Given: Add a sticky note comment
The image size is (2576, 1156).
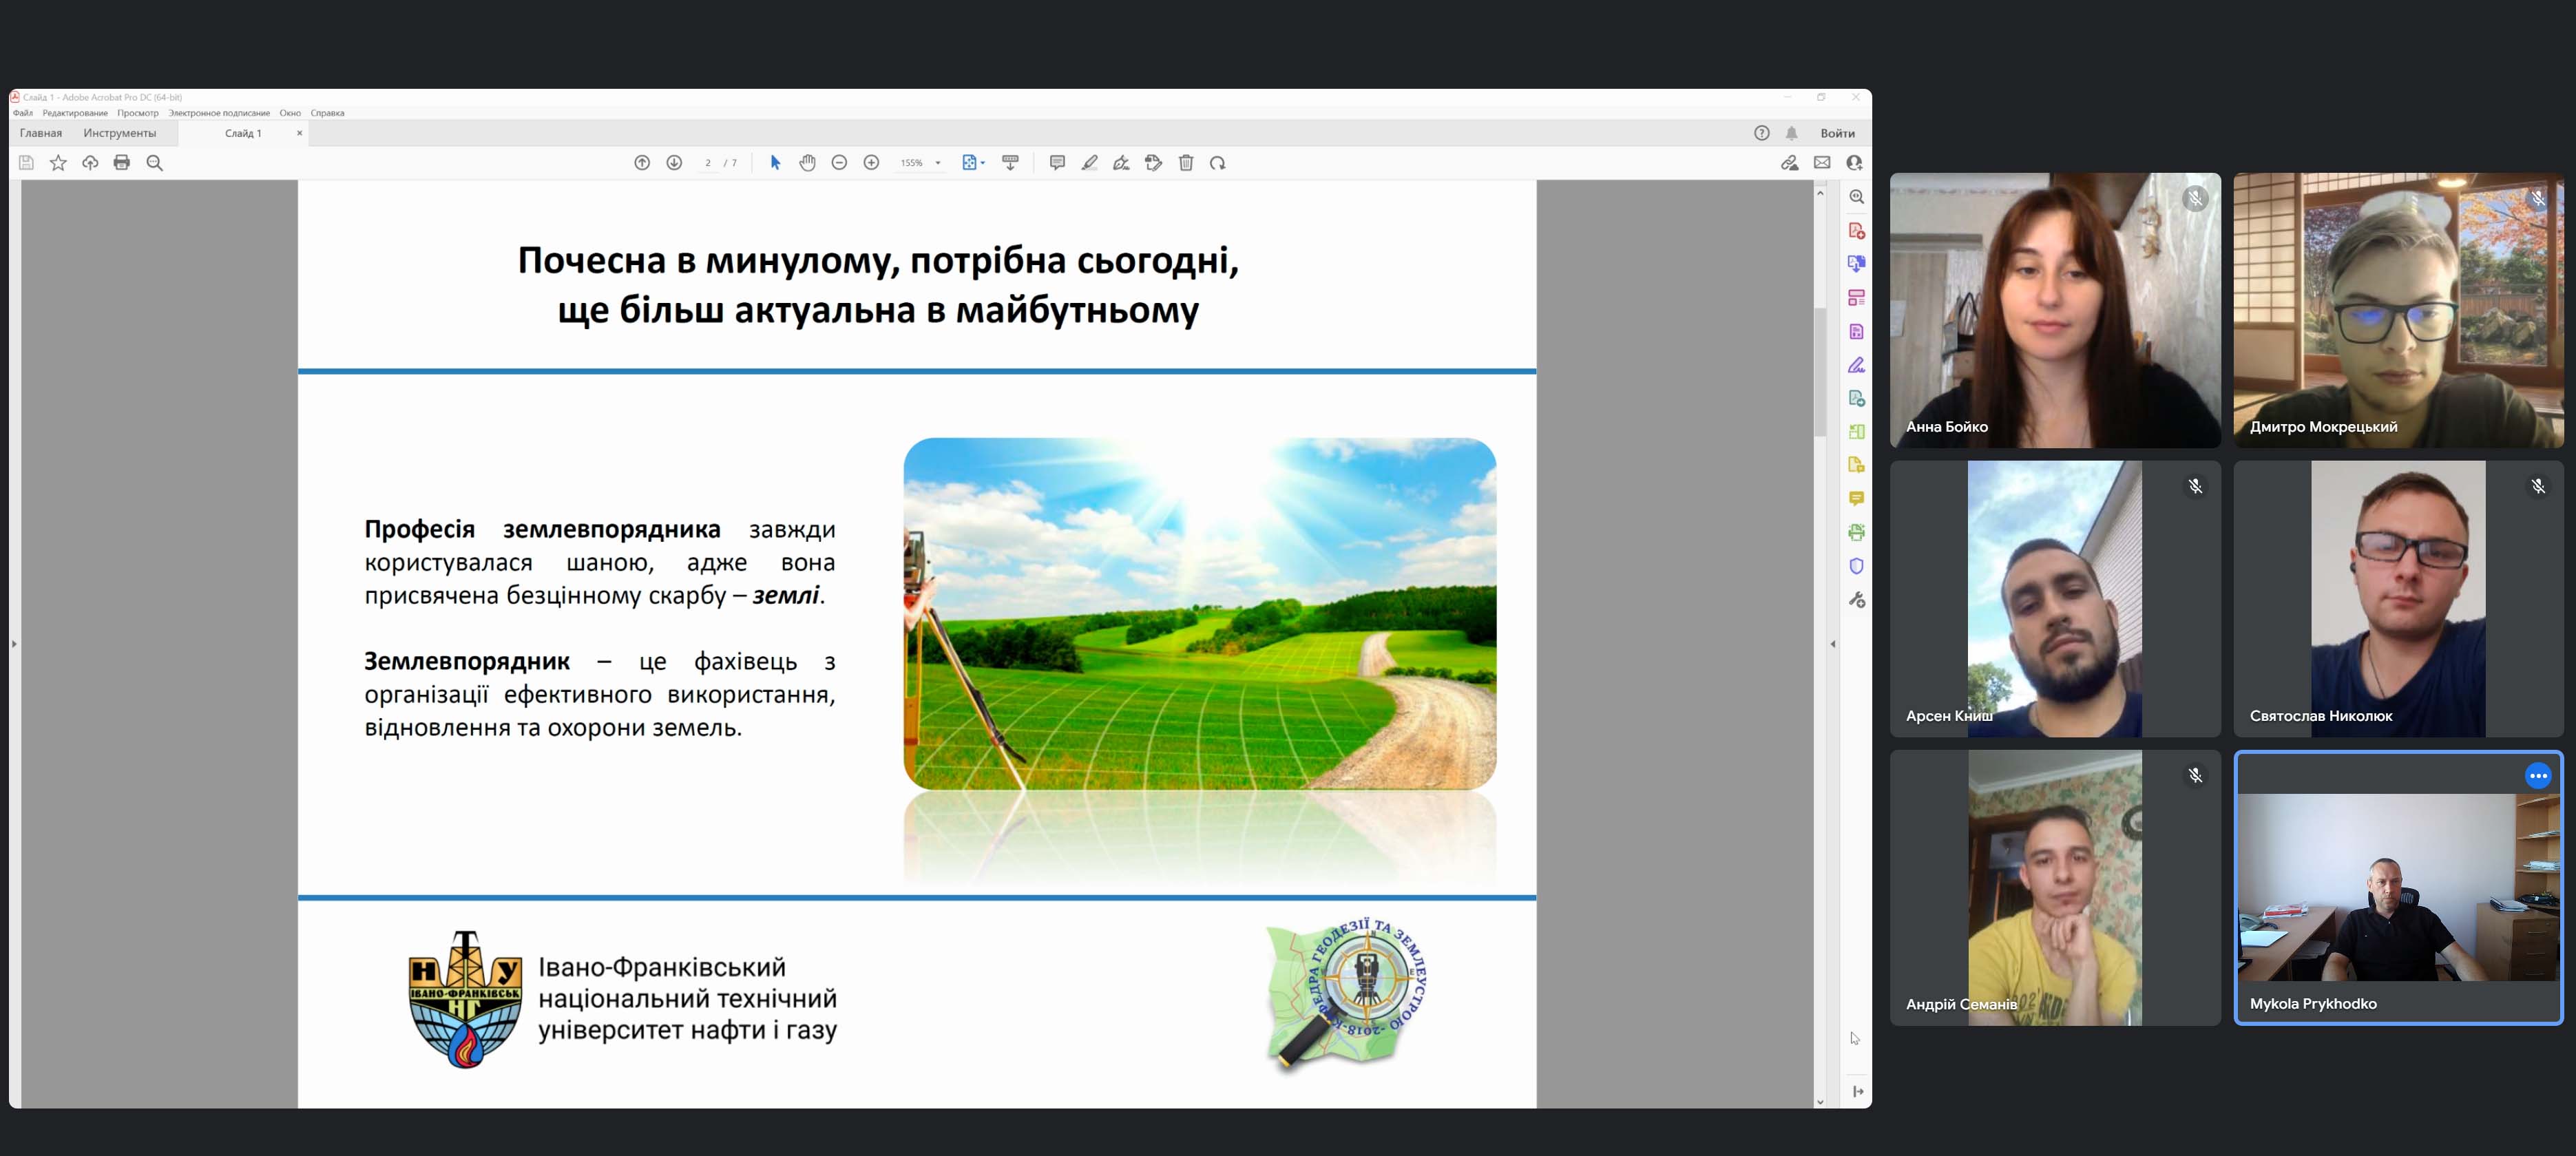Looking at the screenshot, I should tap(1057, 163).
